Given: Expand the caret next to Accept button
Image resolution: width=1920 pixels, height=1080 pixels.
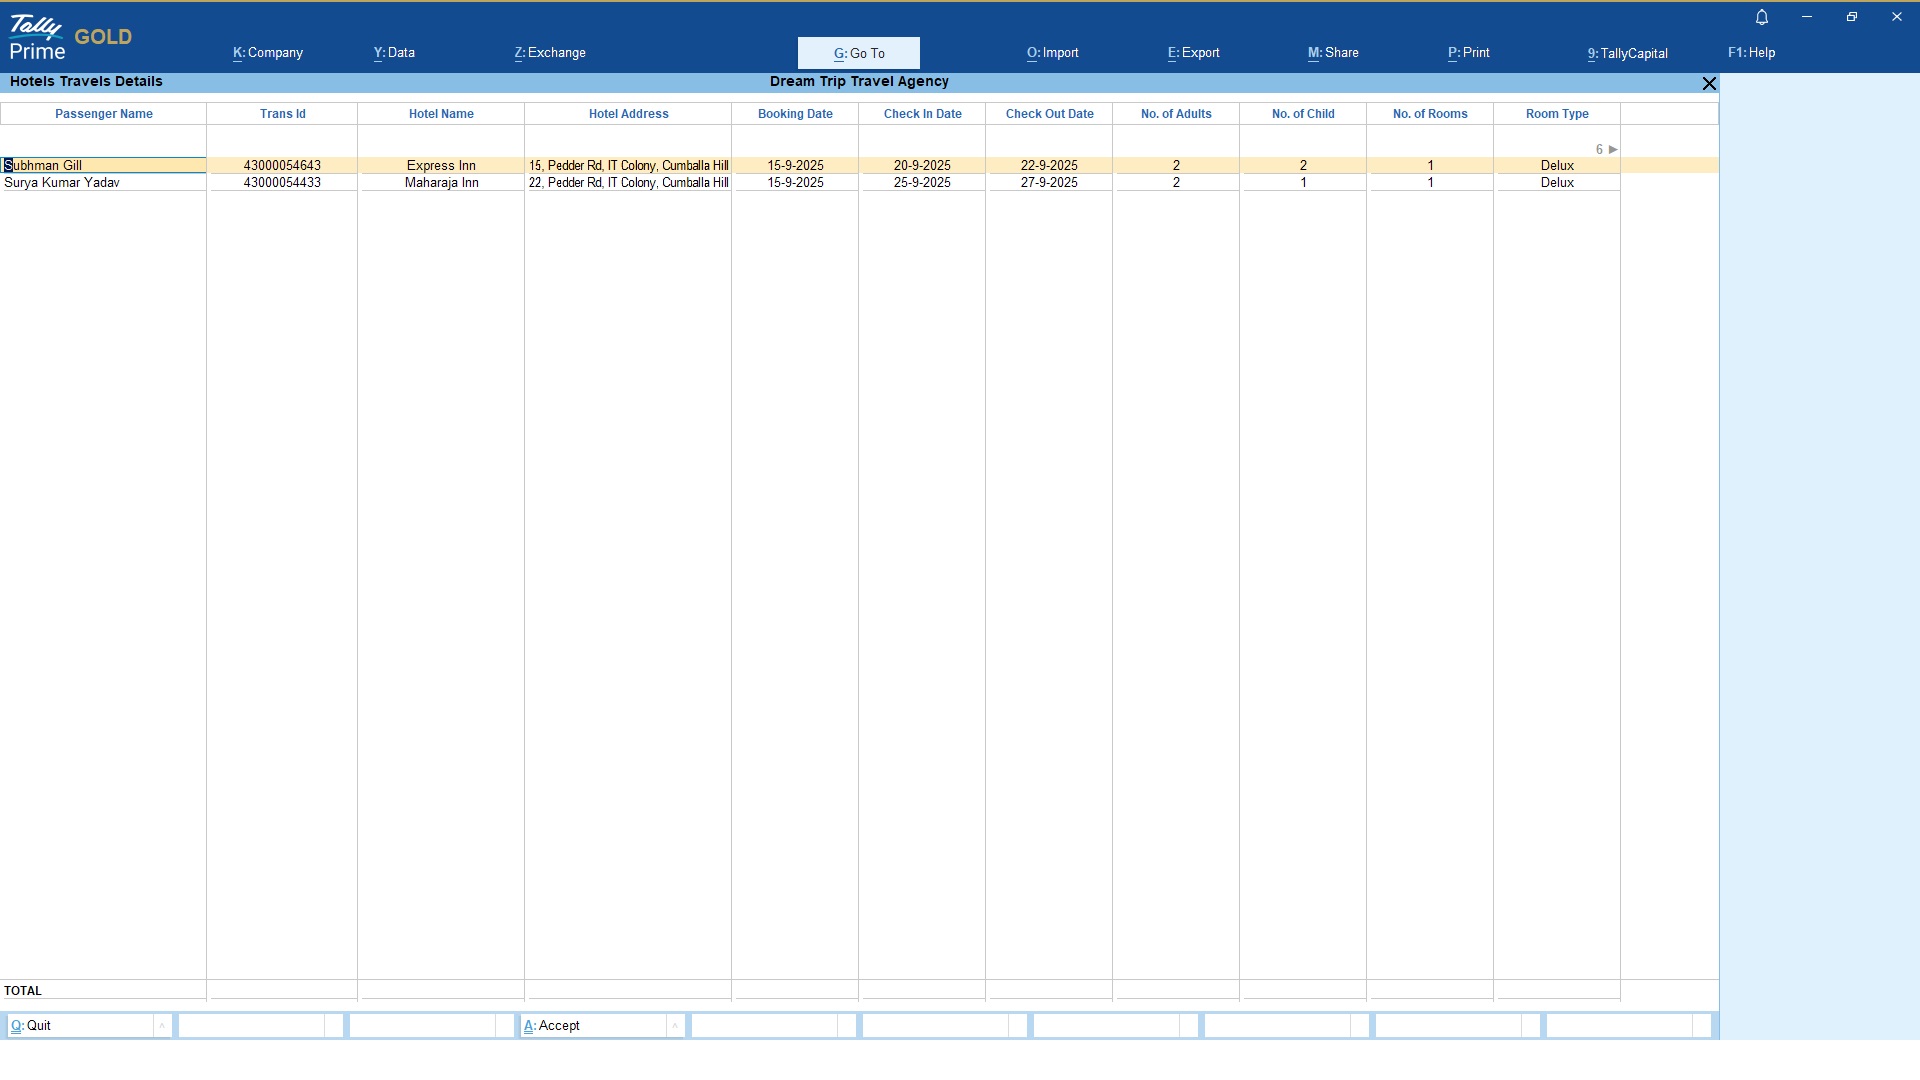Looking at the screenshot, I should coord(675,1026).
